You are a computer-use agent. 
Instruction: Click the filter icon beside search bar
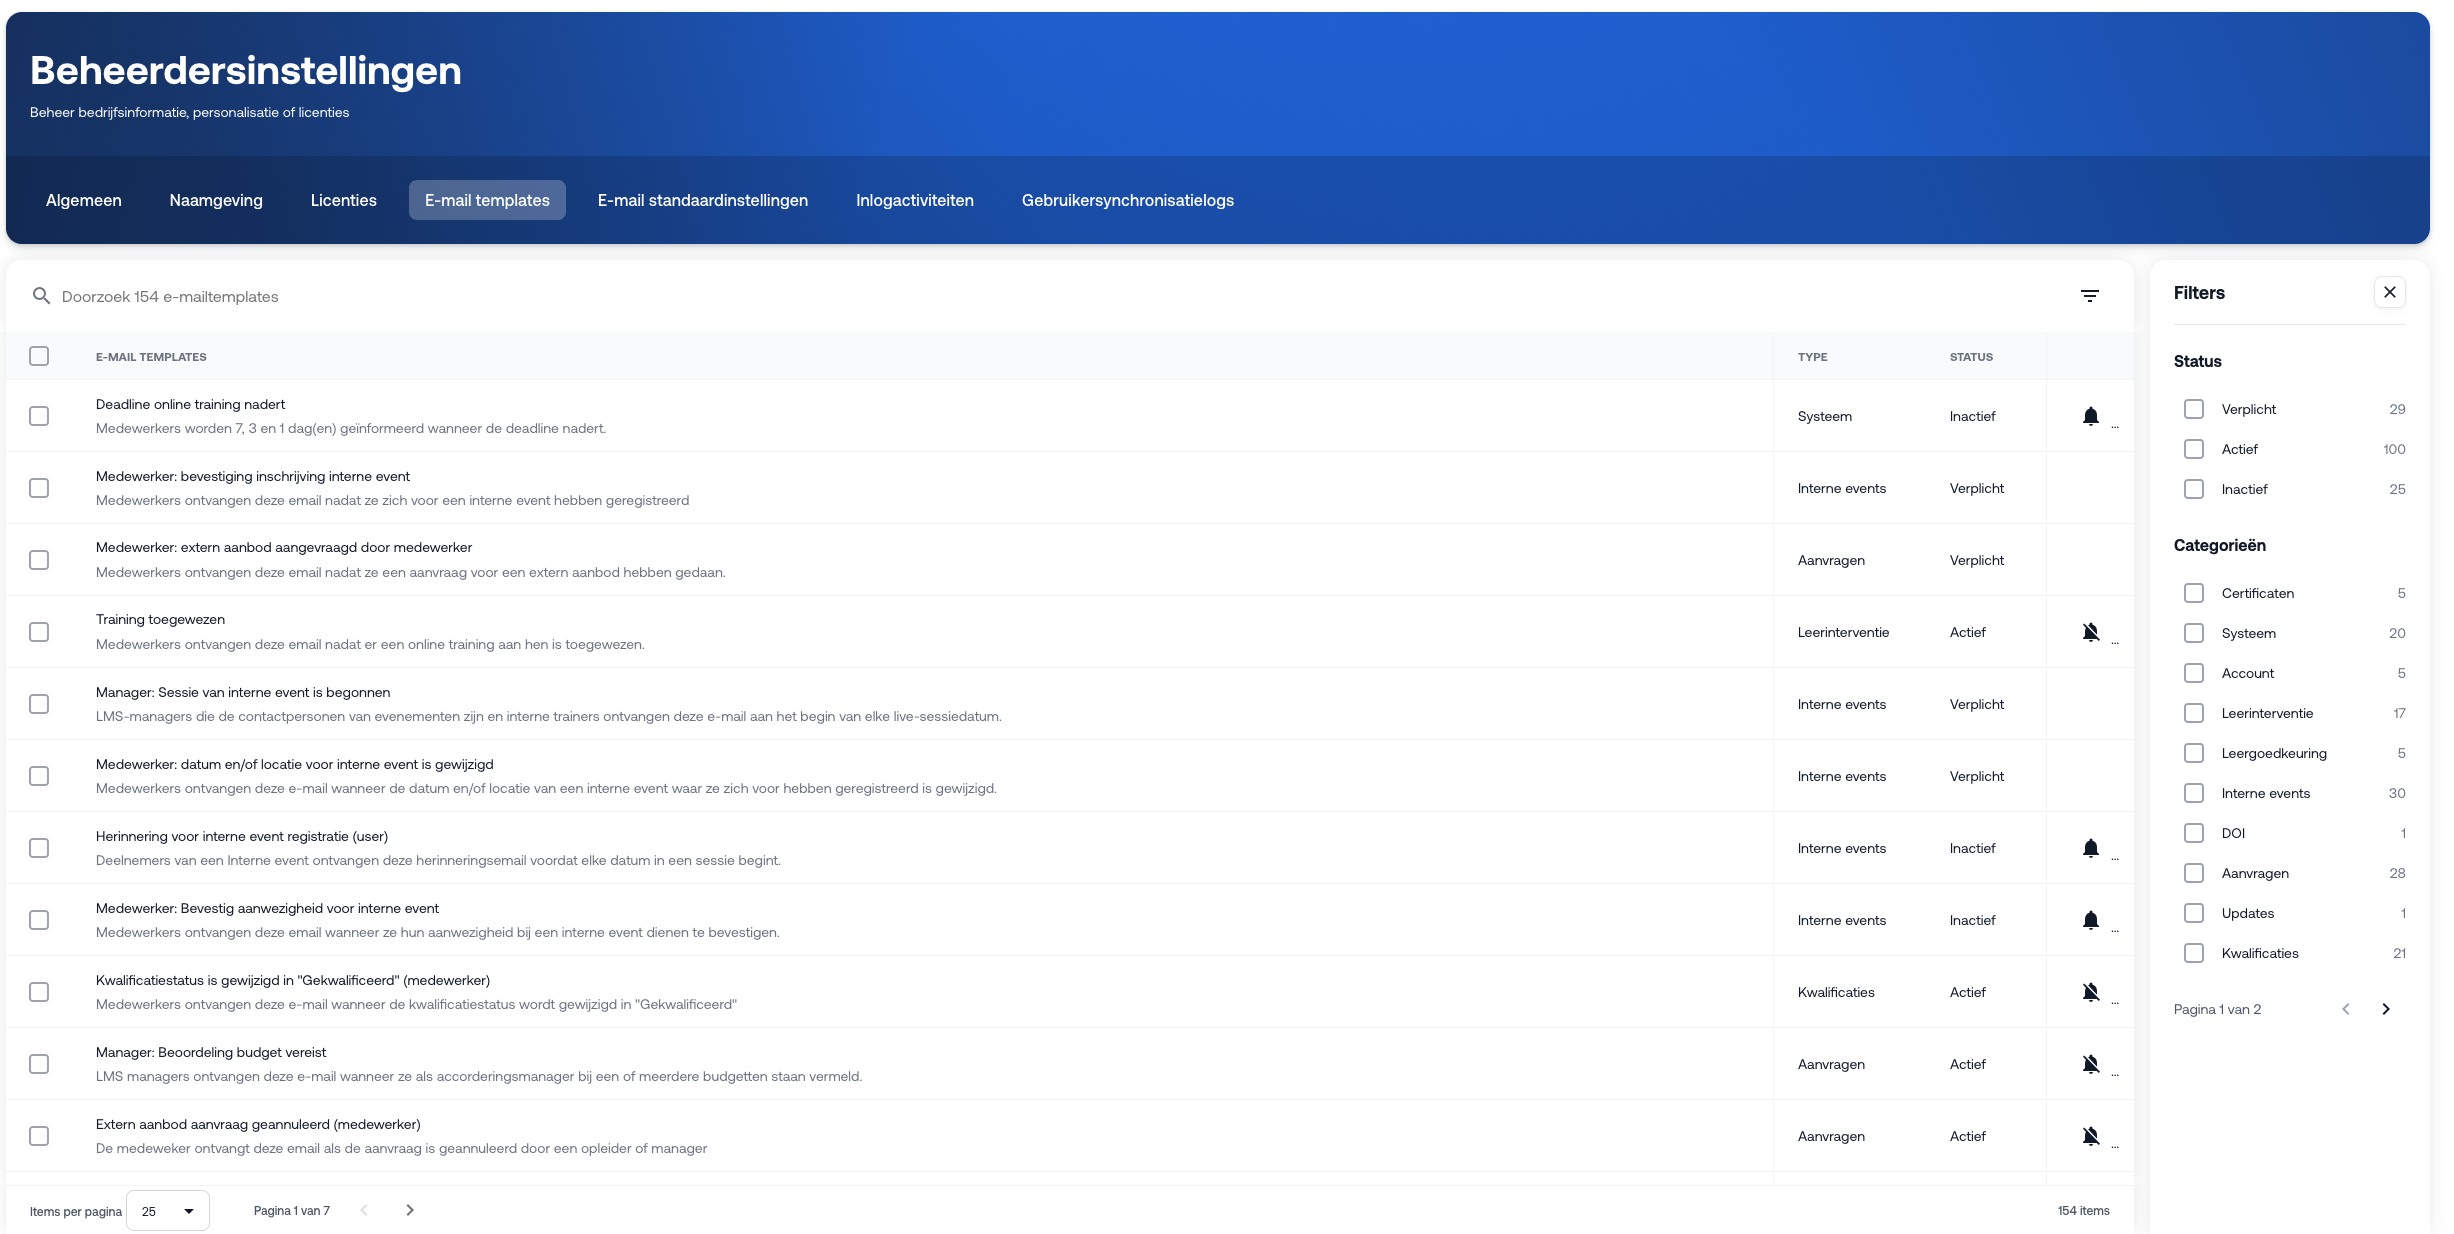click(2089, 296)
